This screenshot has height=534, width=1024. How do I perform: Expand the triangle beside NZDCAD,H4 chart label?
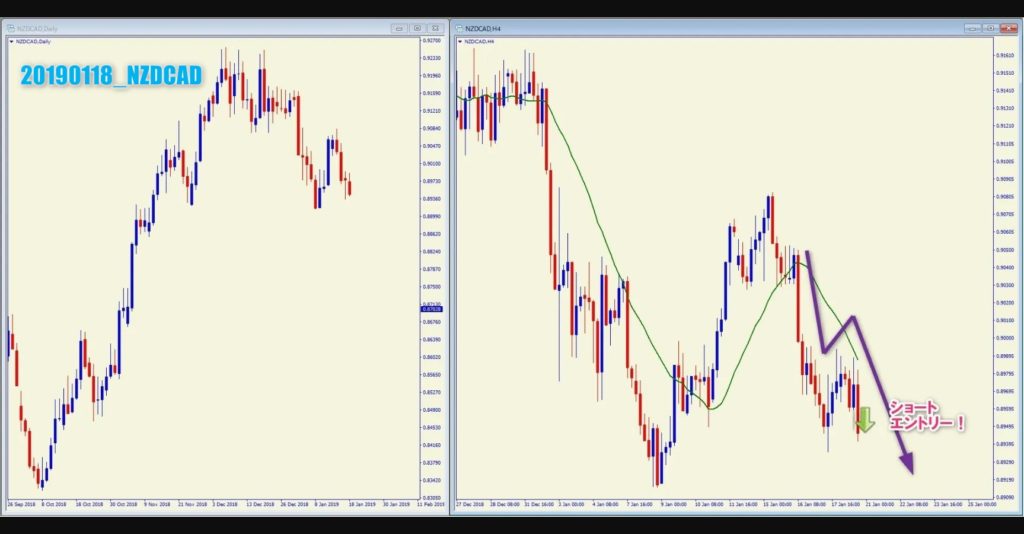click(x=460, y=42)
